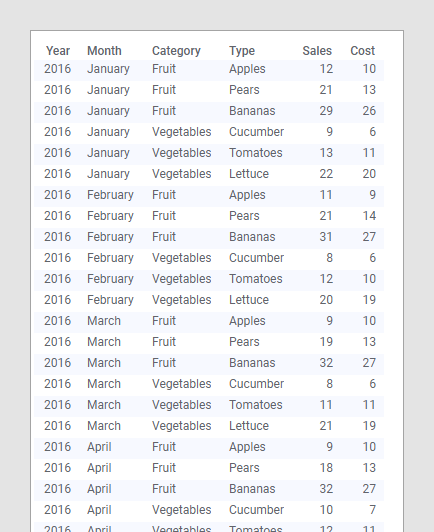Click the Sales column header
434x532 pixels.
(x=317, y=51)
